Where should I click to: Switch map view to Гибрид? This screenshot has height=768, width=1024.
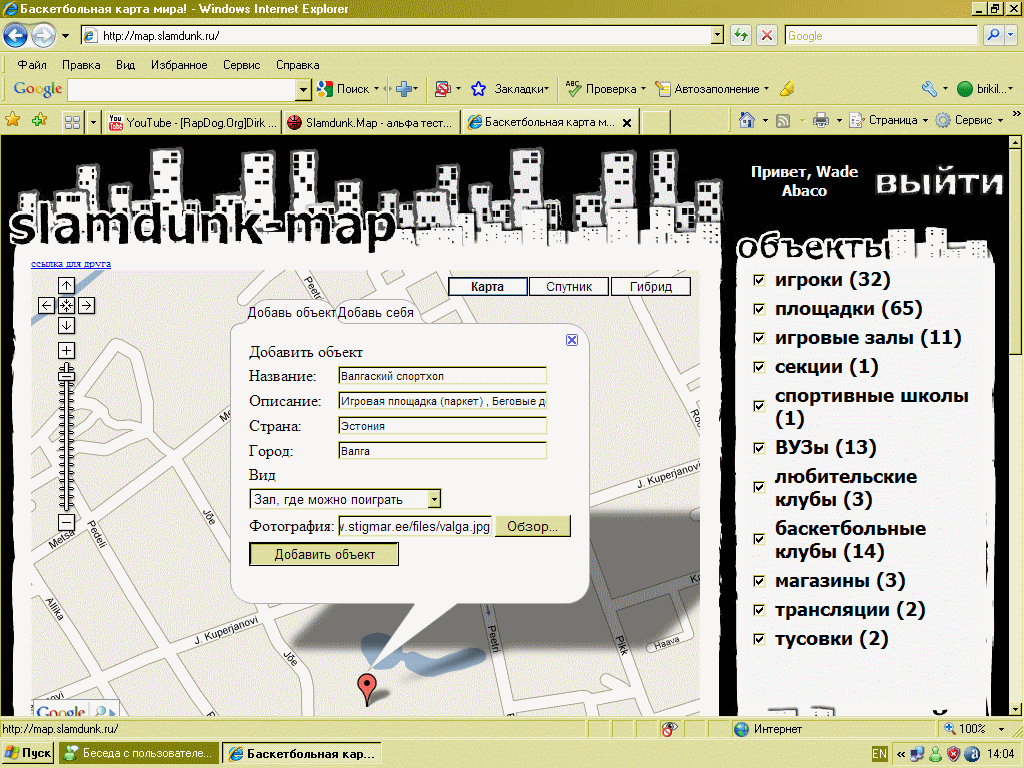pyautogui.click(x=650, y=287)
